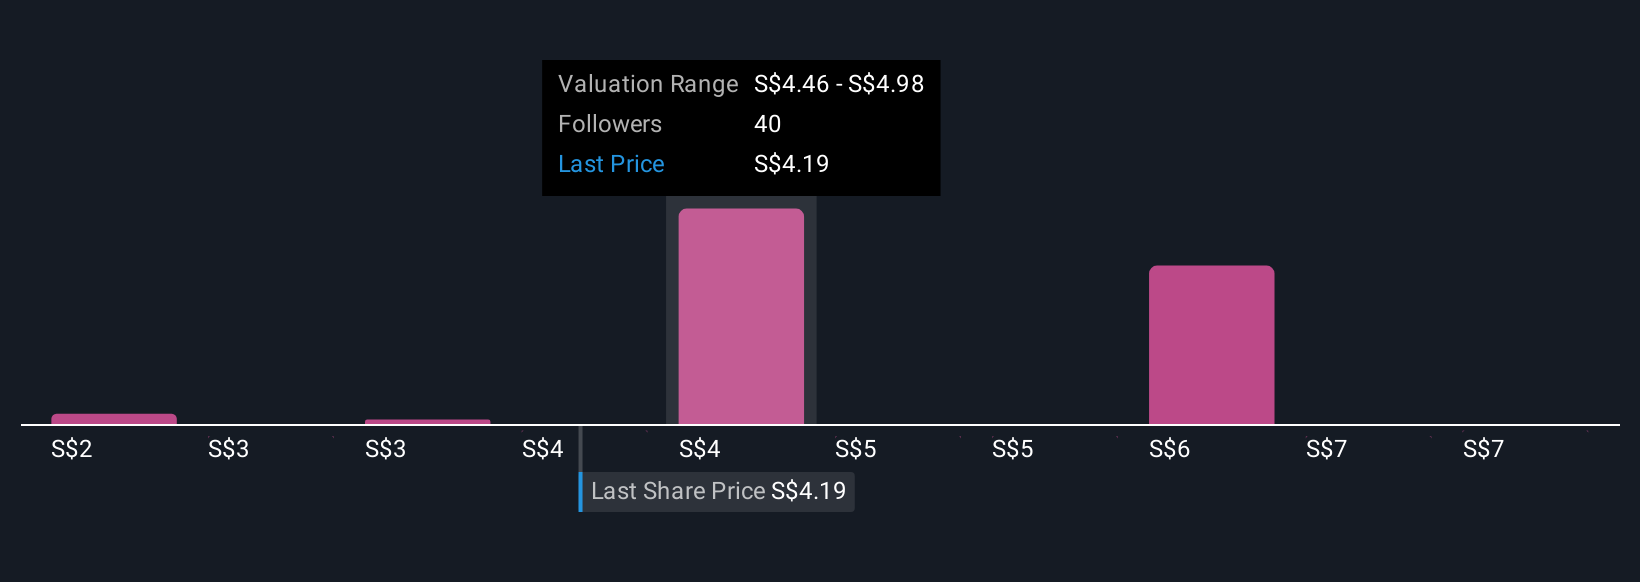Click the first S$3 axis label
The width and height of the screenshot is (1640, 582).
point(229,449)
